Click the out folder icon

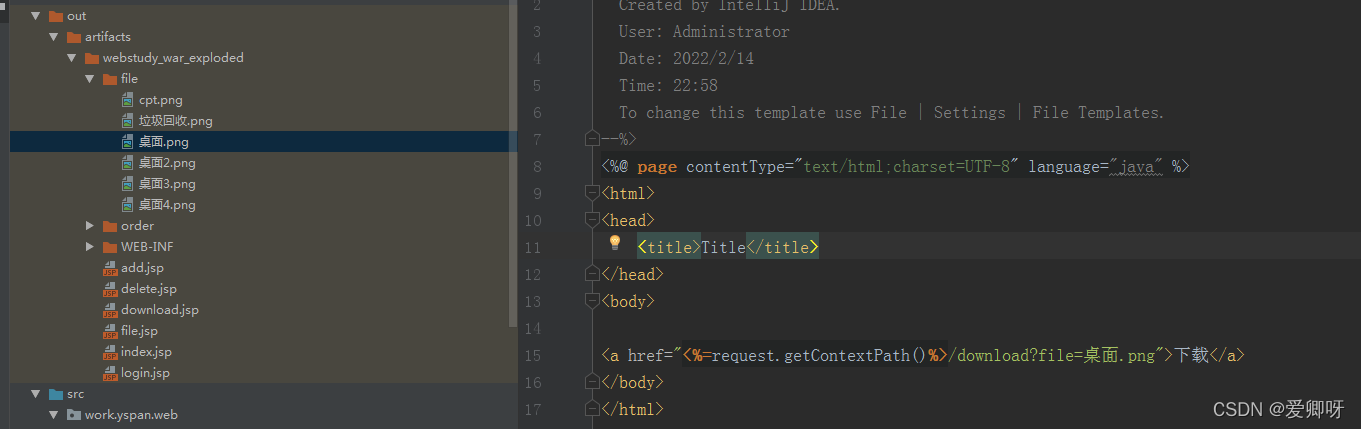(x=55, y=16)
